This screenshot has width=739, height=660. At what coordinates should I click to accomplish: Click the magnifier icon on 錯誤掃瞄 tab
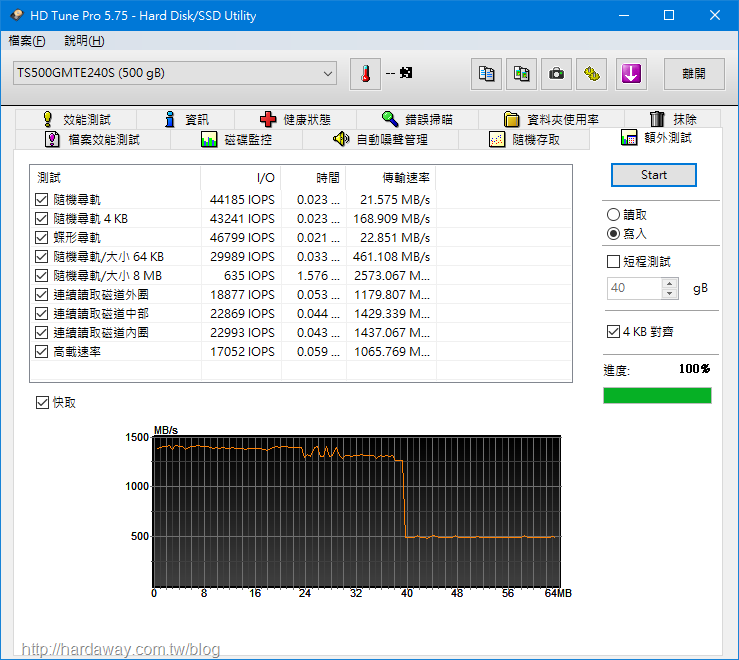[x=390, y=119]
